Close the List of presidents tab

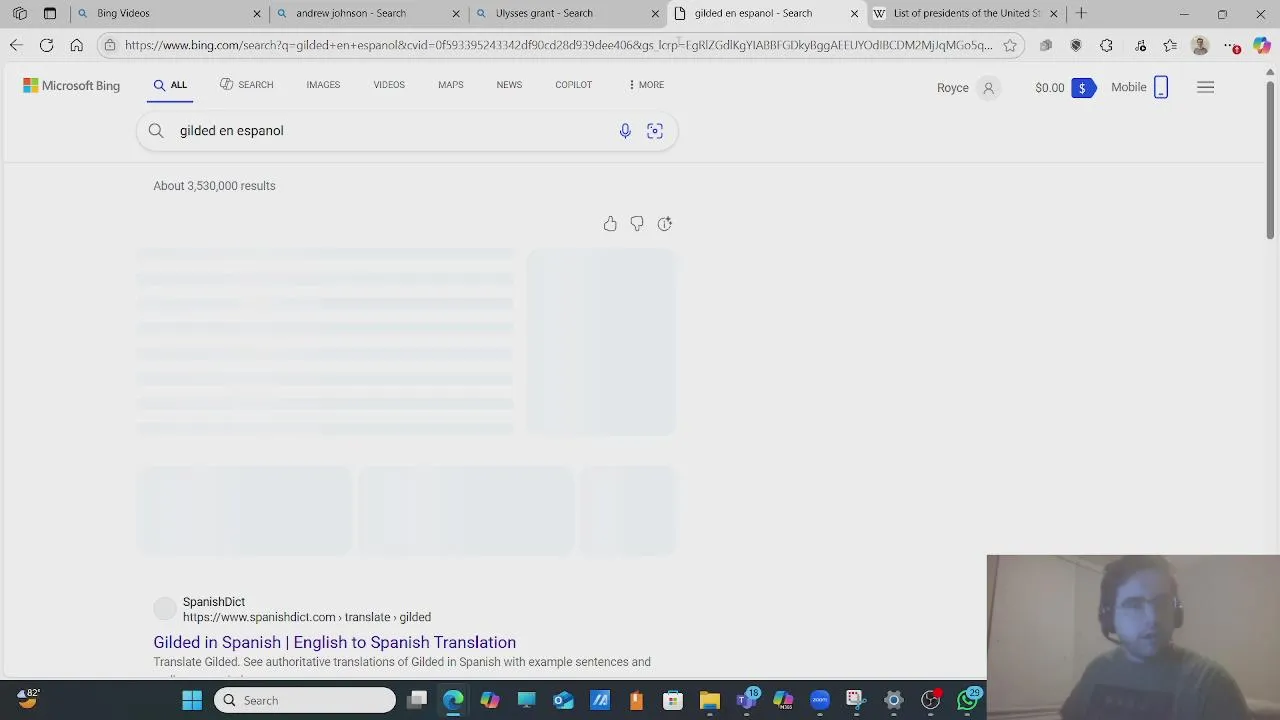coord(1053,13)
